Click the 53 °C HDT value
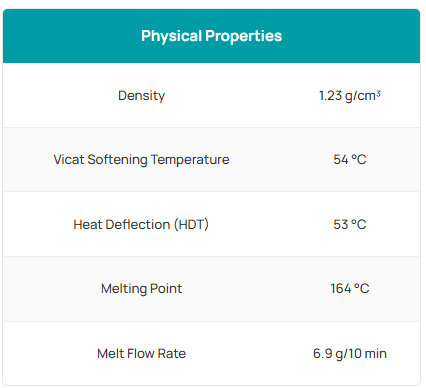 350,224
